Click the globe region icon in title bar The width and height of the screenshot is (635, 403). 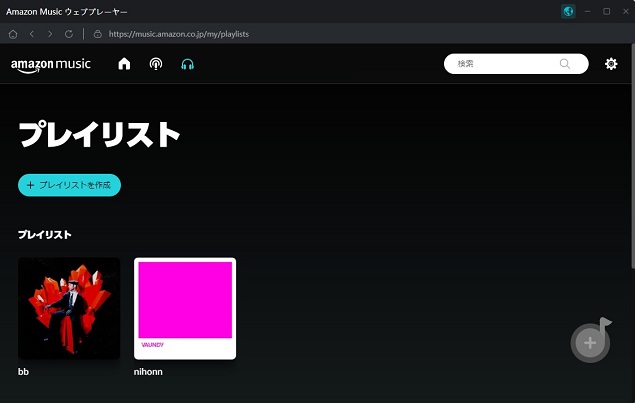[x=568, y=11]
